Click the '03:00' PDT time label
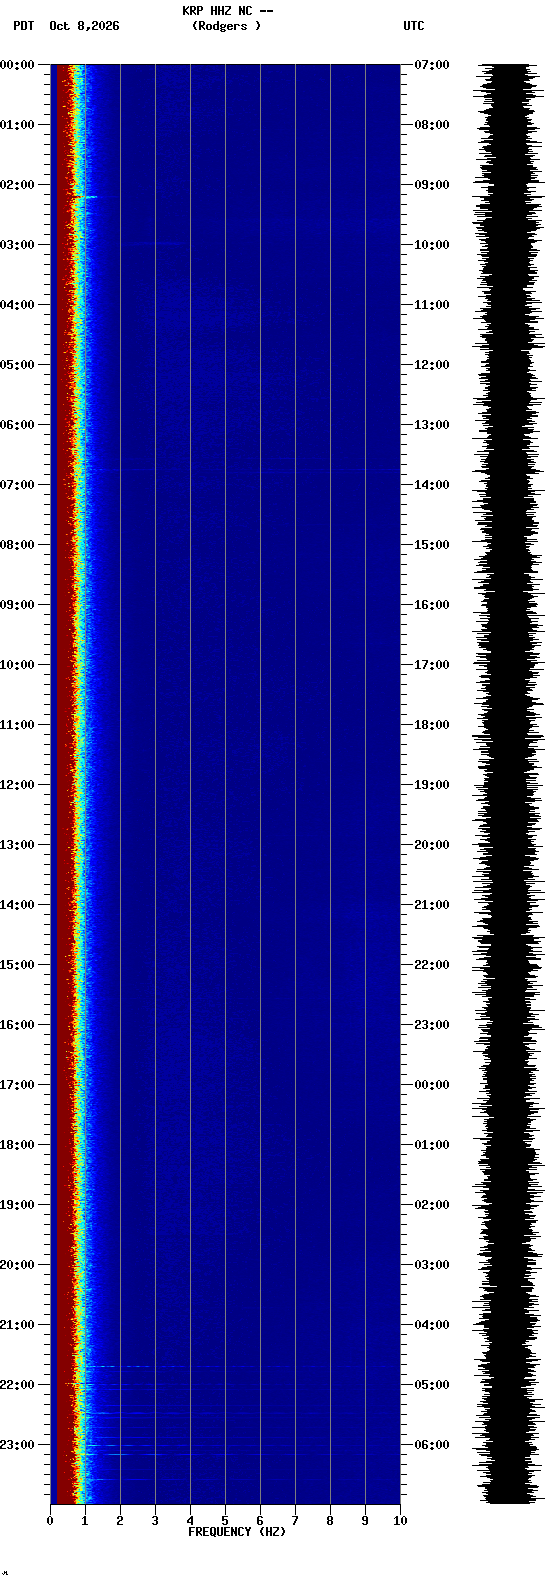 coord(18,245)
